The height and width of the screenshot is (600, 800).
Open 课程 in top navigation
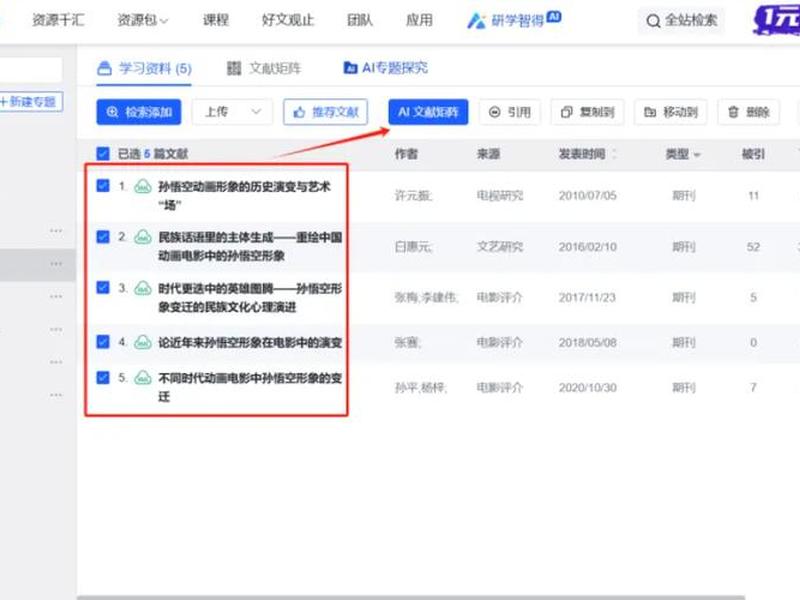[x=216, y=20]
